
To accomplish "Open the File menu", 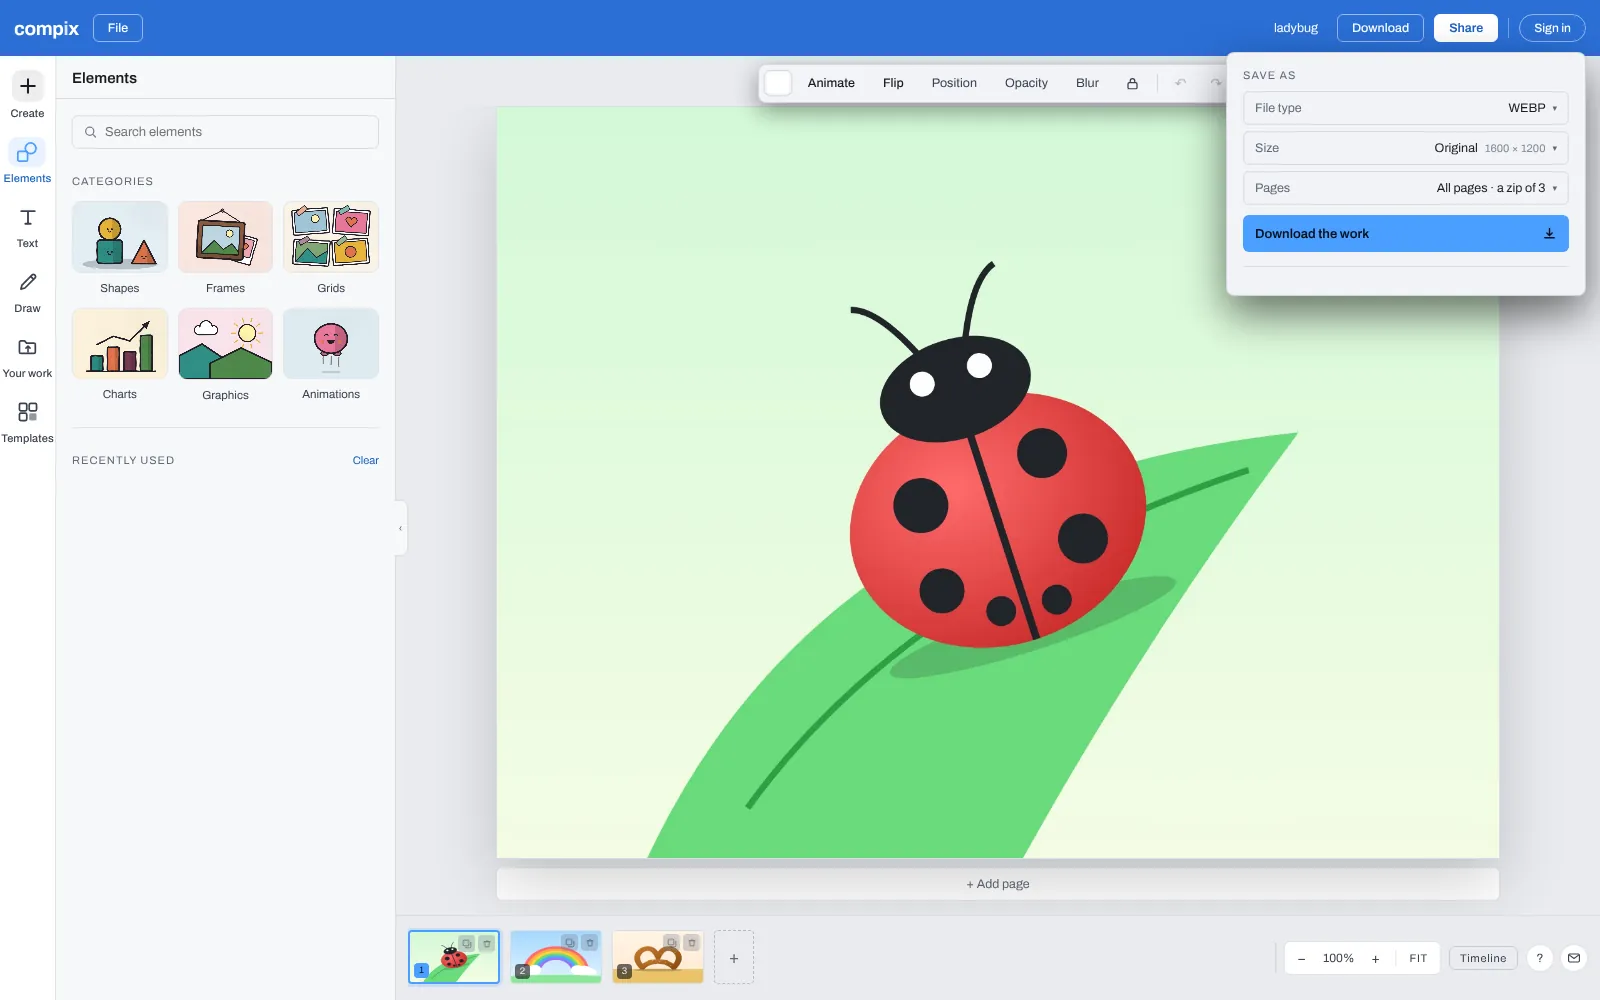I will point(118,28).
